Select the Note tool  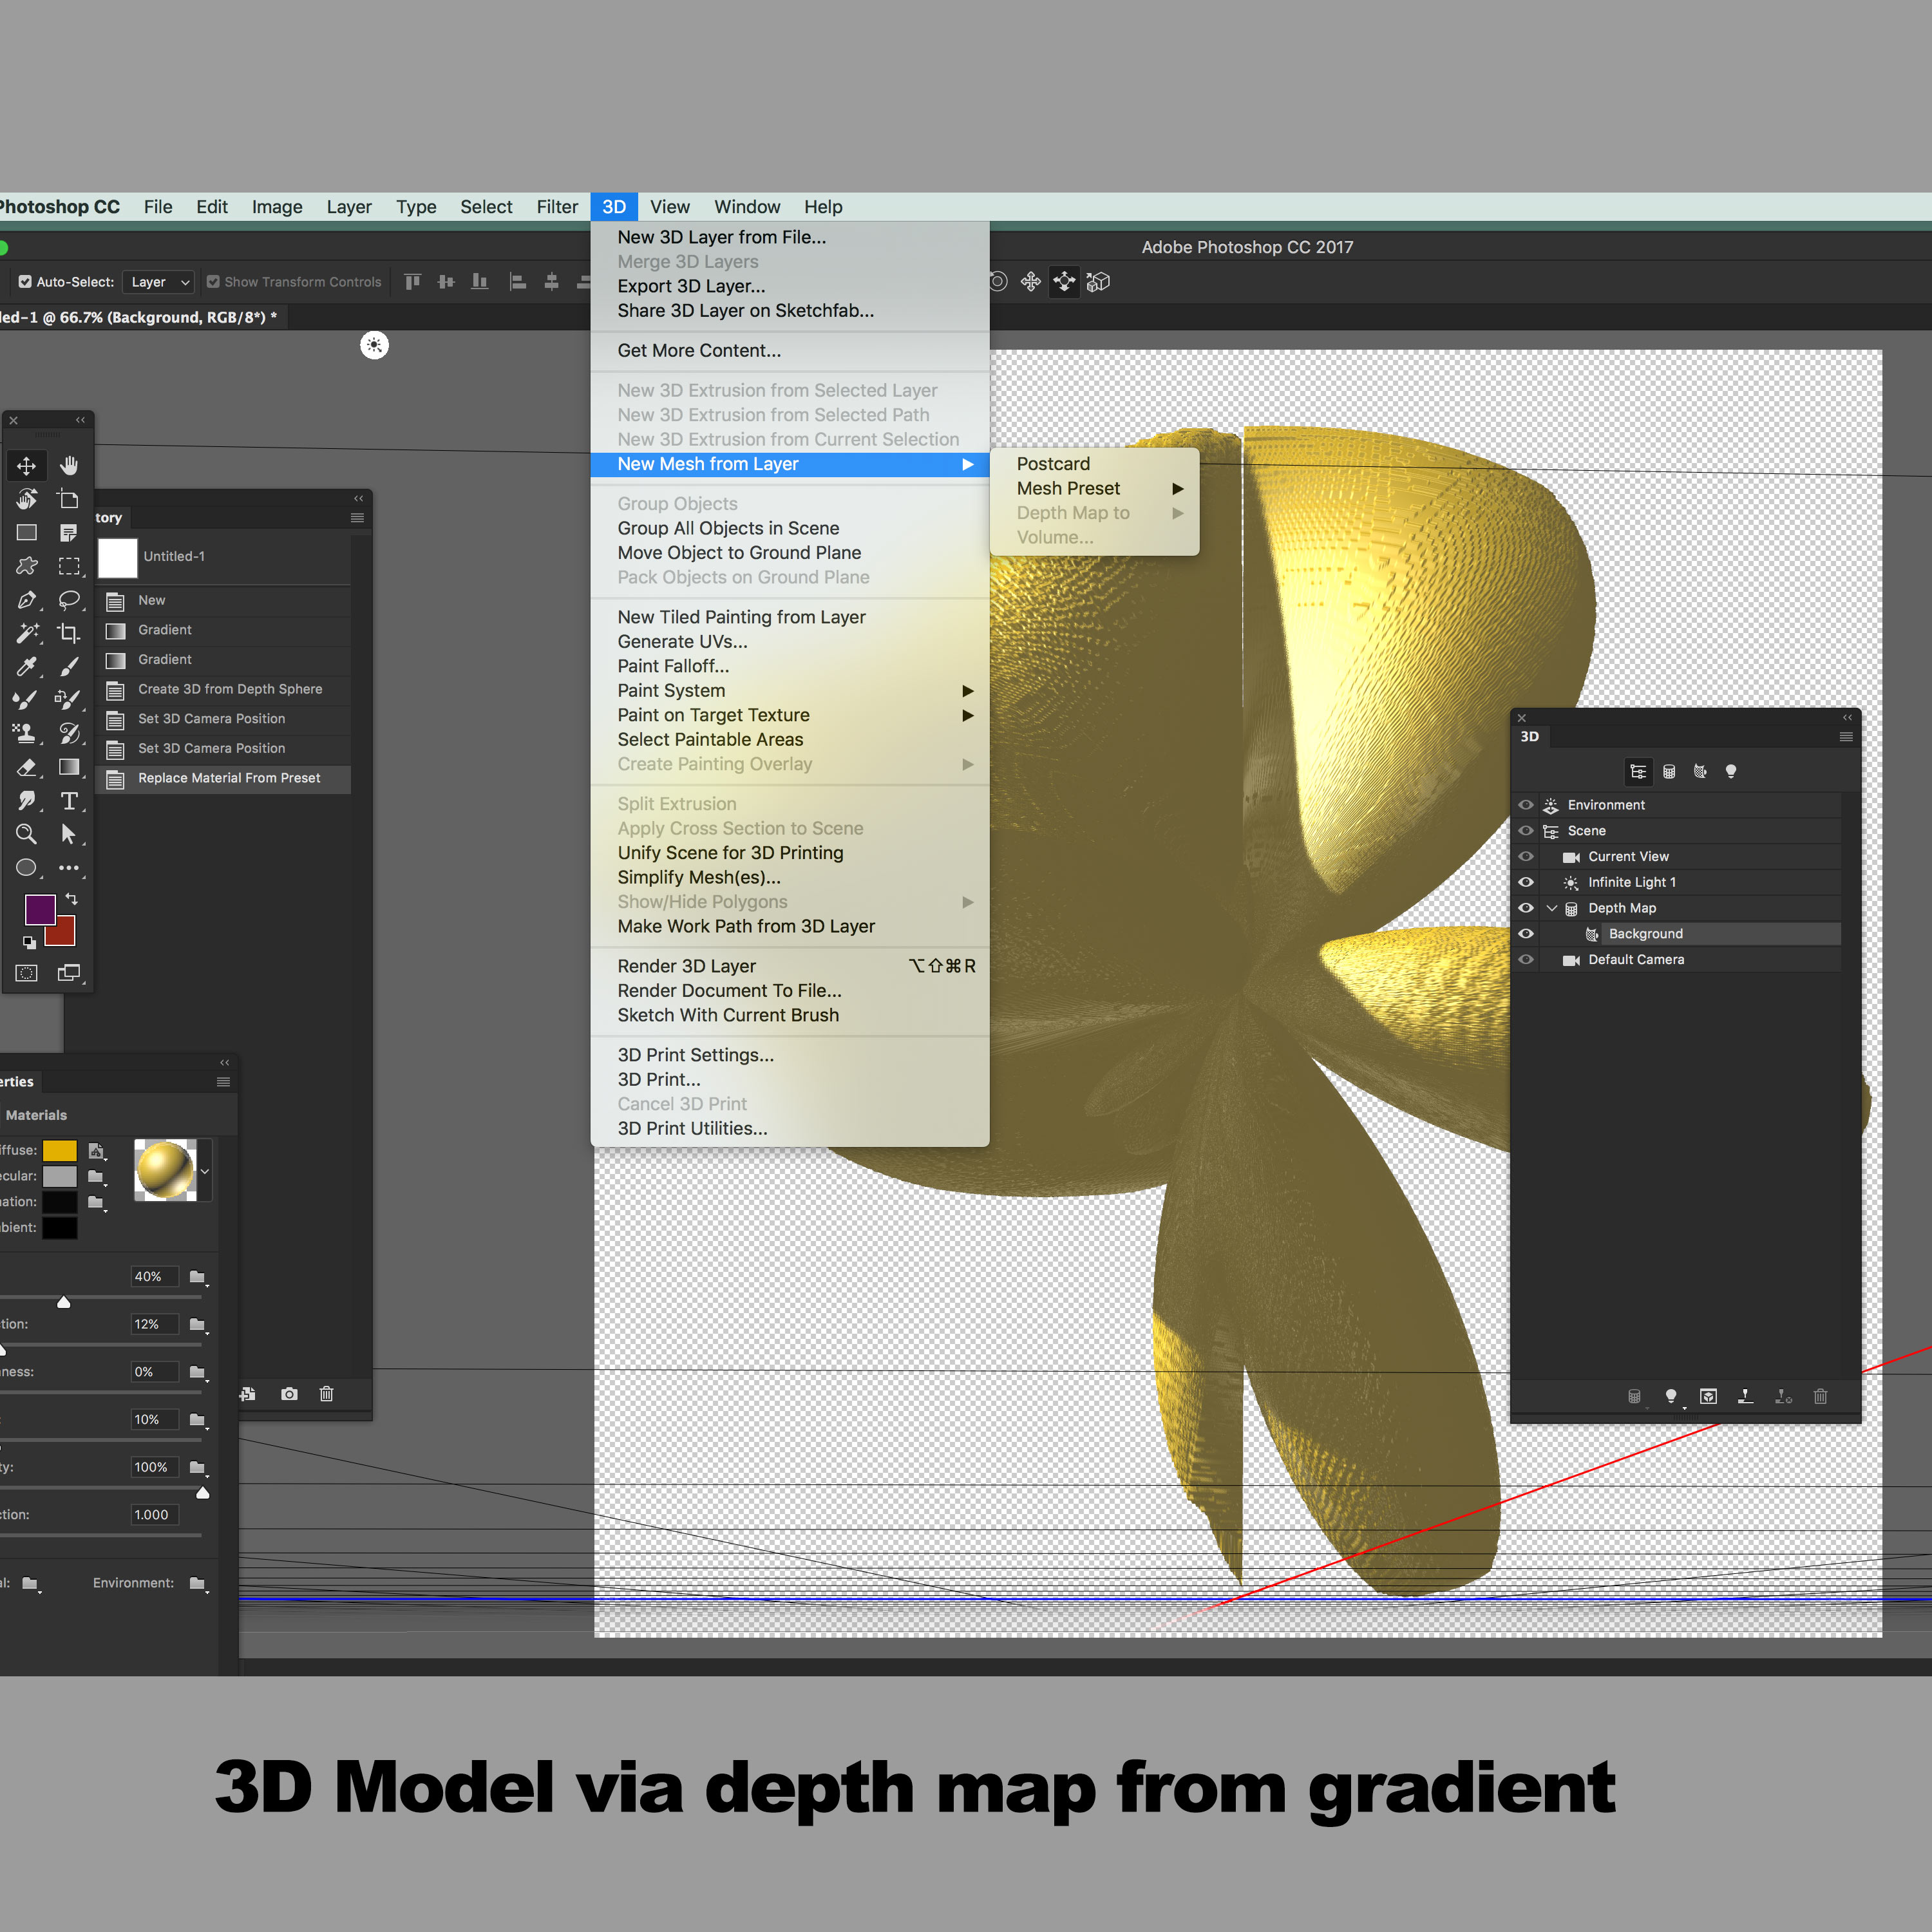click(69, 533)
